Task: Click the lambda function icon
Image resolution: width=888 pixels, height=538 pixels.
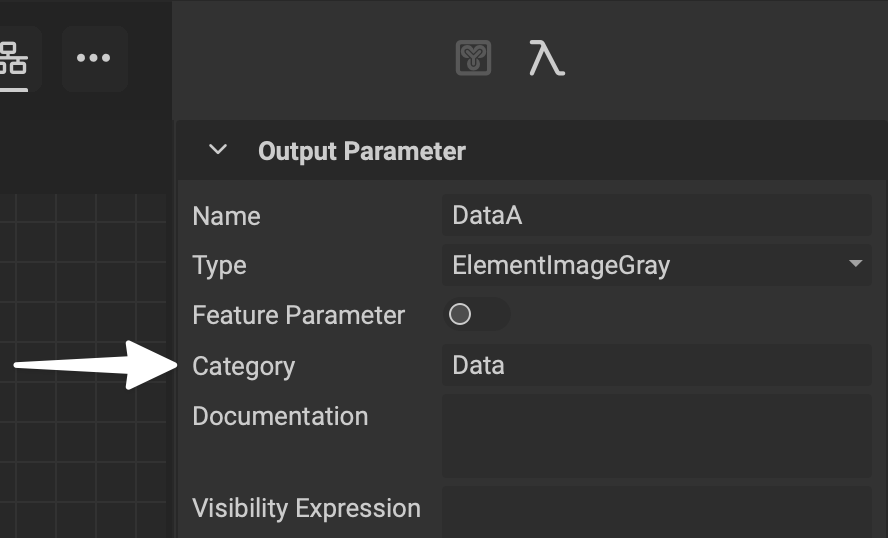Action: coord(546,59)
